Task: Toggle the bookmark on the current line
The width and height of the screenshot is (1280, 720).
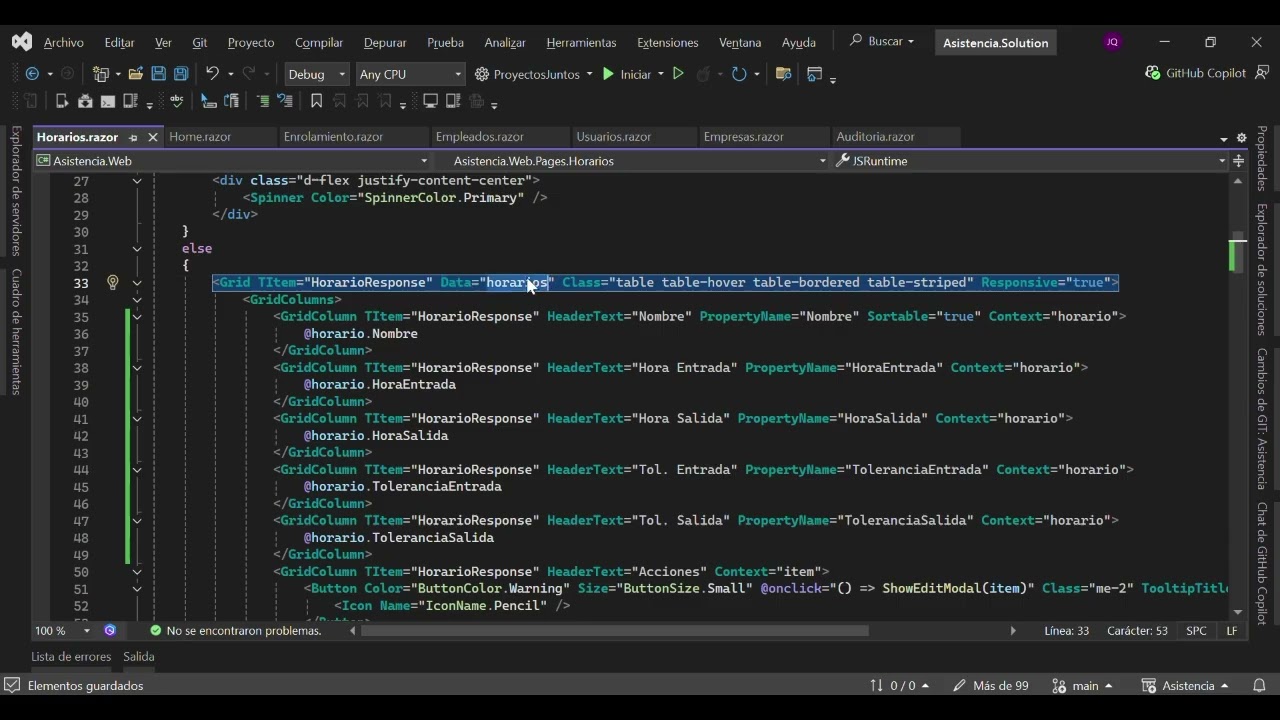Action: (x=316, y=101)
